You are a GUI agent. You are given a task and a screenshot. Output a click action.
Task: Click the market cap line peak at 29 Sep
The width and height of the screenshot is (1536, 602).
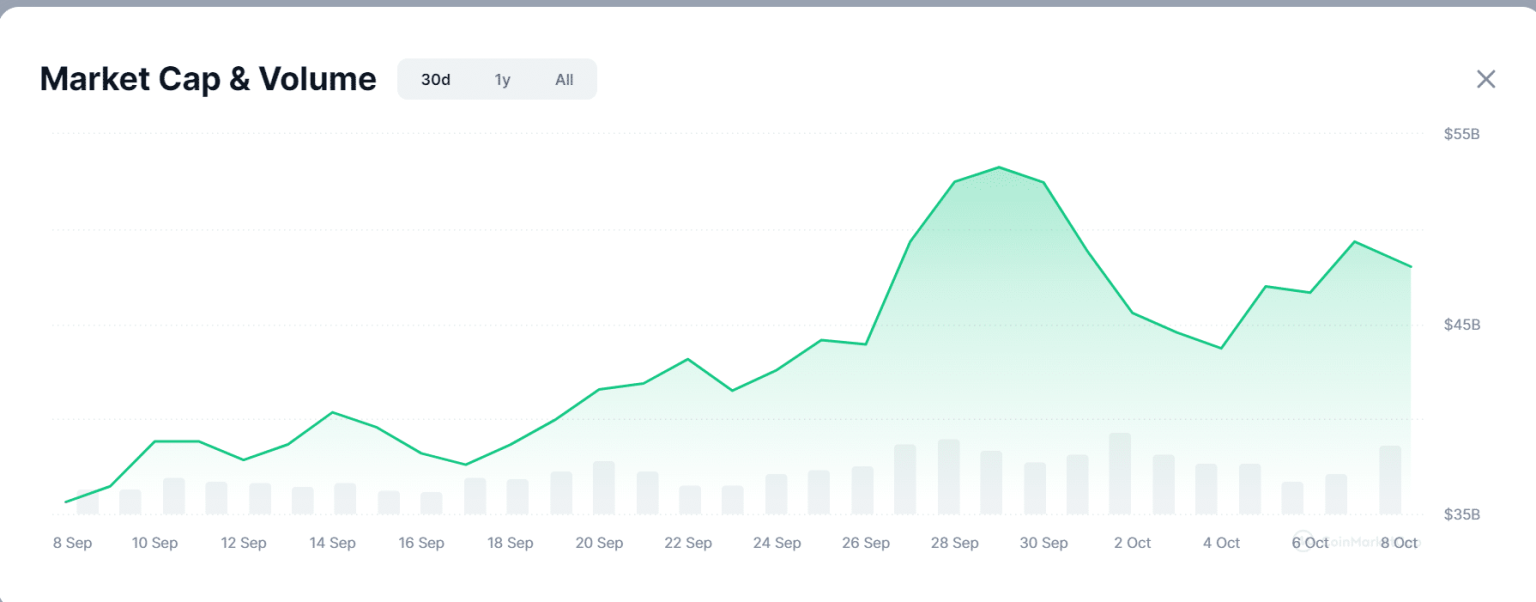coord(999,167)
